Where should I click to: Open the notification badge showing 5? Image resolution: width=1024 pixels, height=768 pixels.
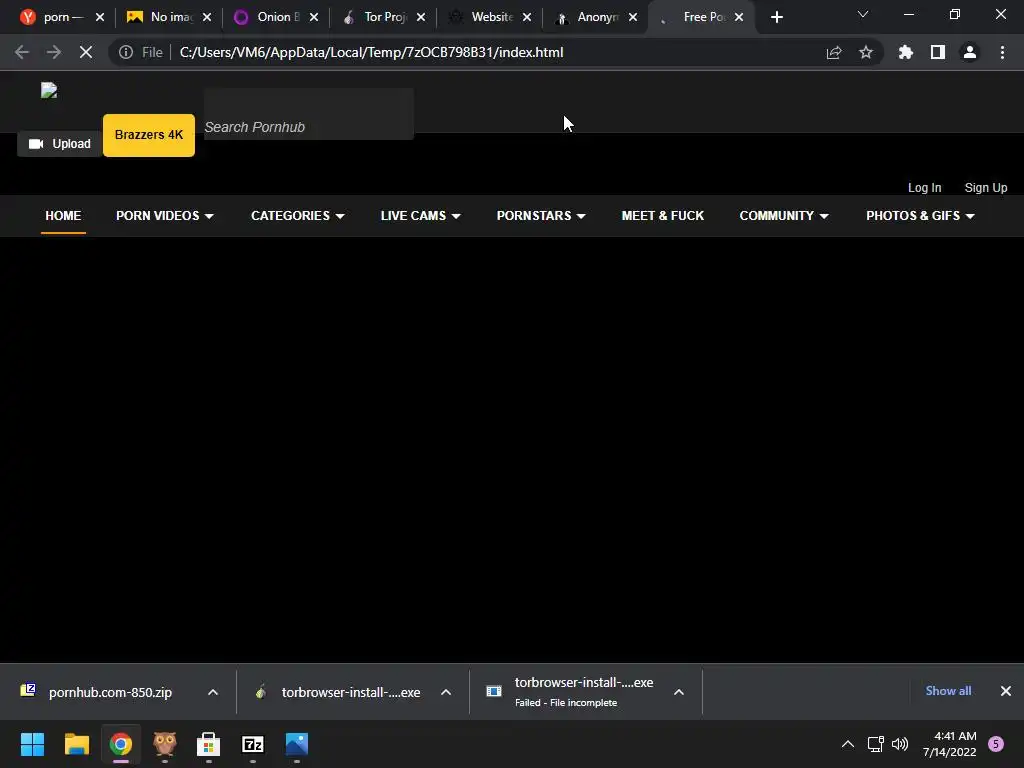coord(996,744)
